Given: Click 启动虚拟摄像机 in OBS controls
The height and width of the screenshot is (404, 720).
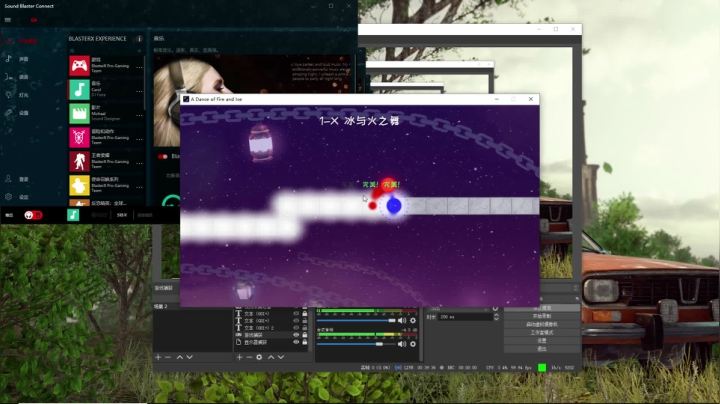Looking at the screenshot, I should 542,325.
